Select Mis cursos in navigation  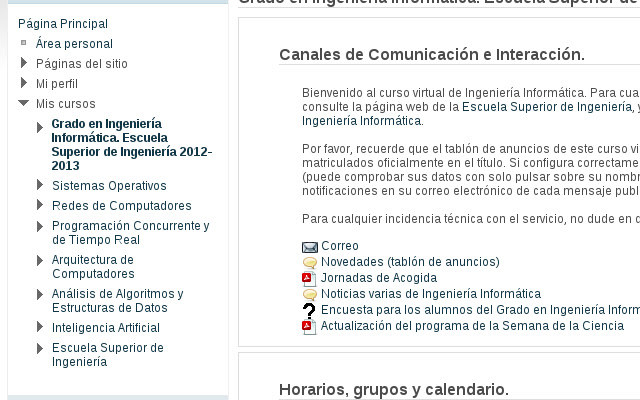tap(66, 104)
